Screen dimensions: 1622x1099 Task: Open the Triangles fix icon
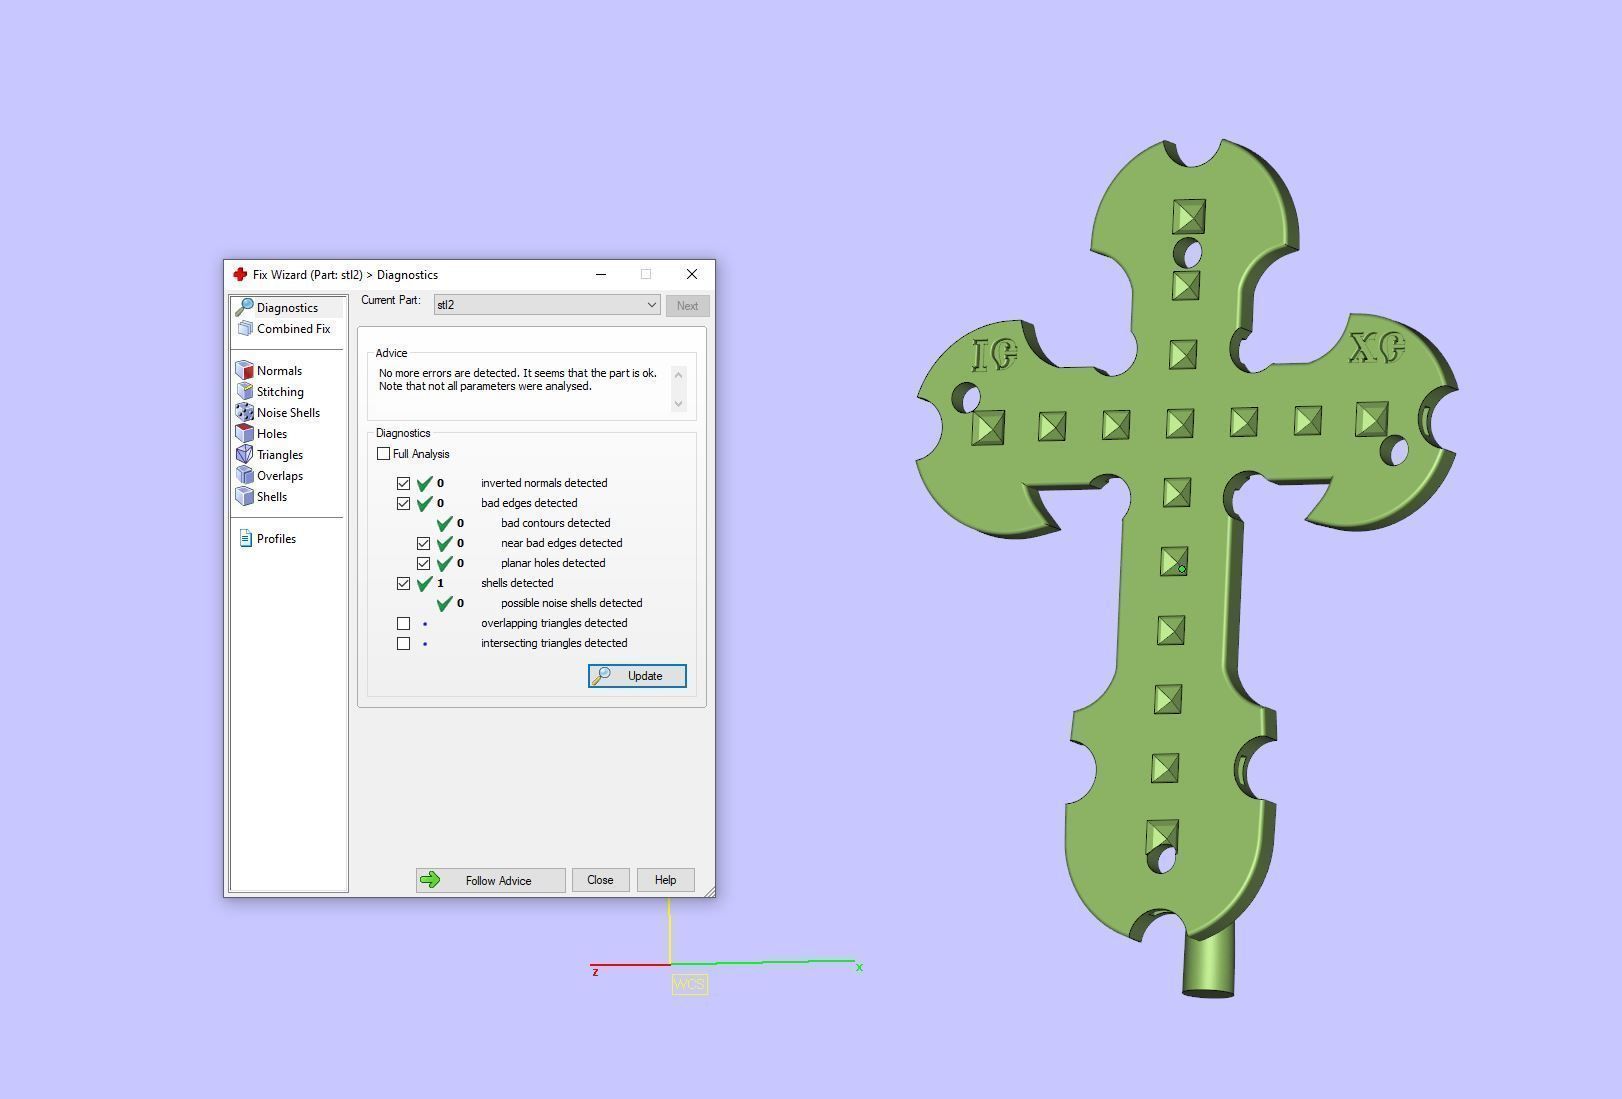244,454
